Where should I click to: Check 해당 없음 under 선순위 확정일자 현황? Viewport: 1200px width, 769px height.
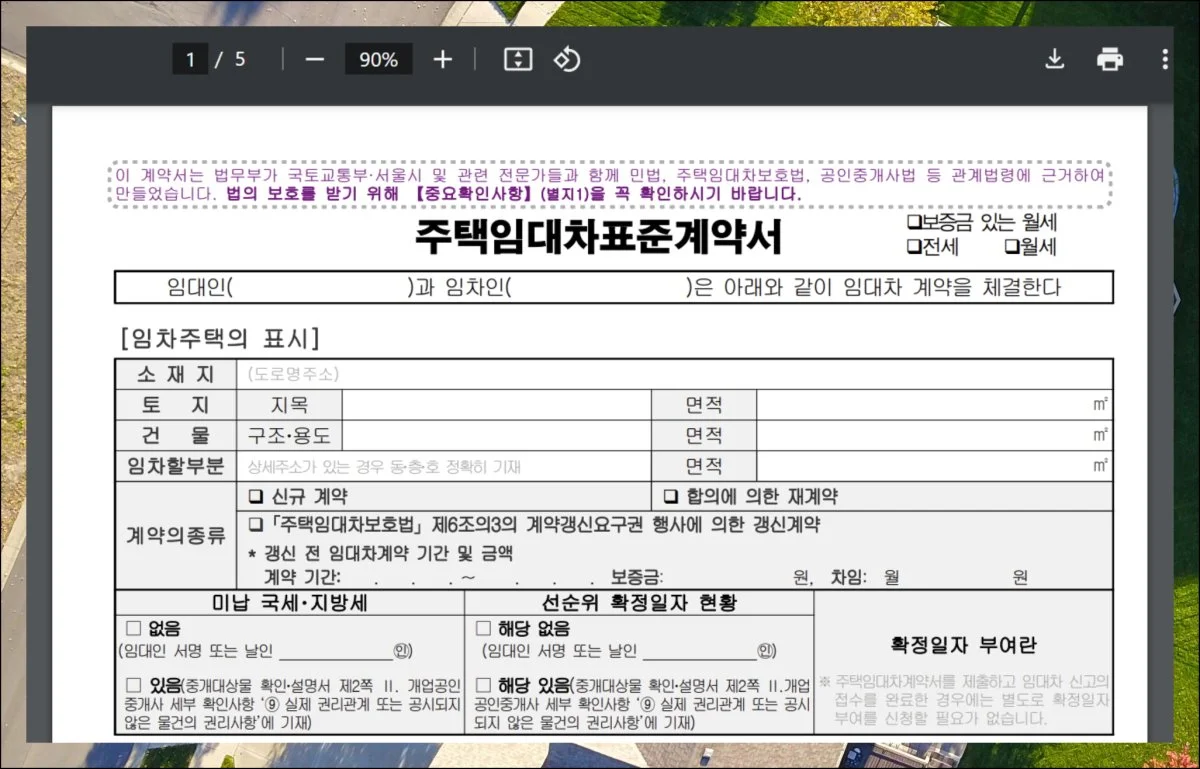pos(483,629)
